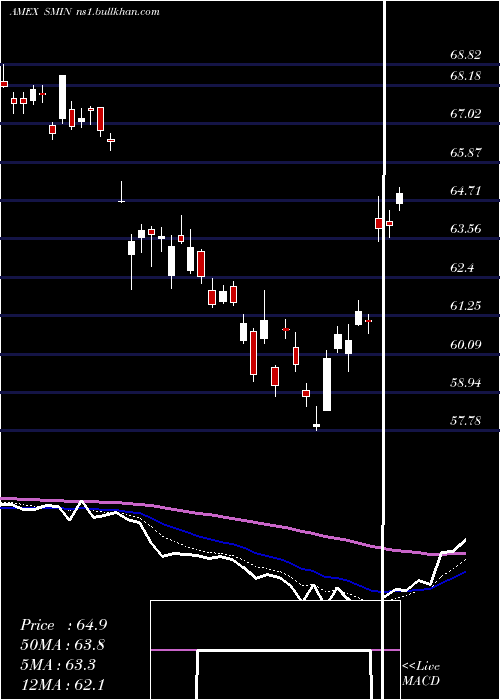Viewport: 500px width, 700px height.
Task: Click the 62.4 price level label
Action: 463,267
